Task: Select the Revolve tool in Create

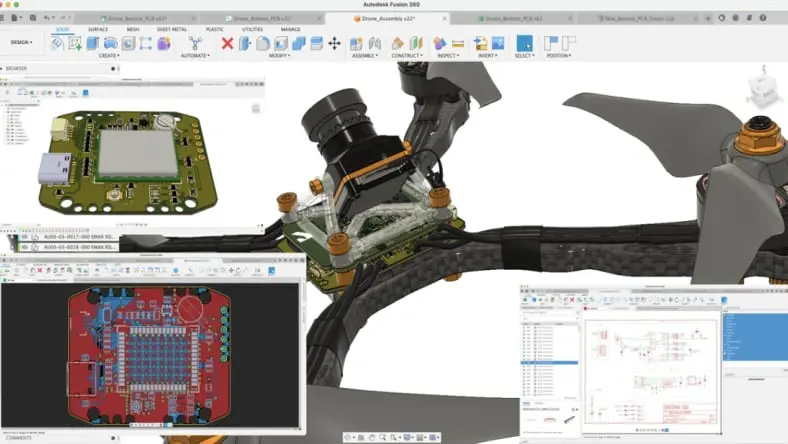Action: (111, 43)
